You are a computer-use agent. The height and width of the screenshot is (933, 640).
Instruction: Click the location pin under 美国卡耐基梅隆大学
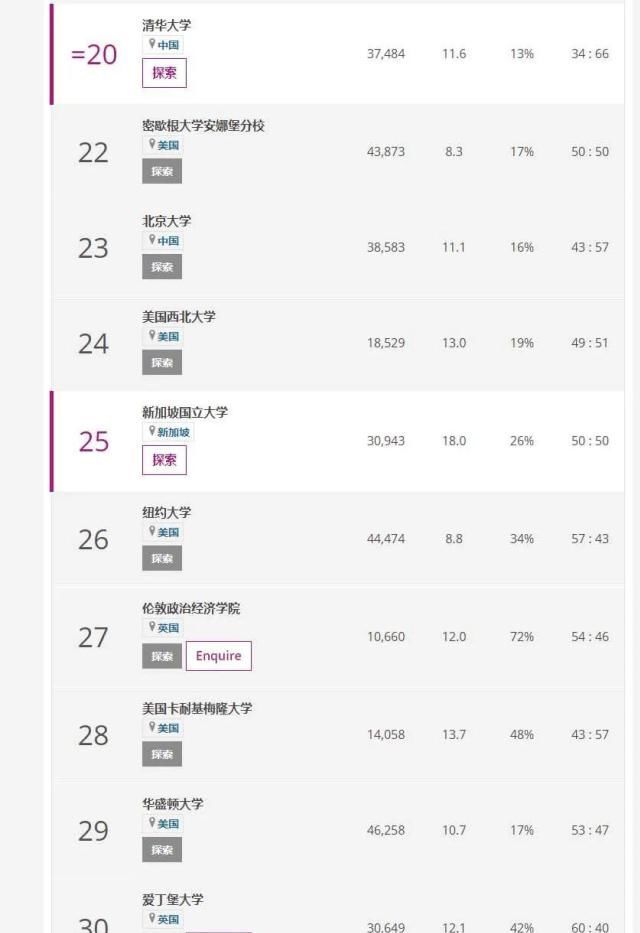[152, 728]
